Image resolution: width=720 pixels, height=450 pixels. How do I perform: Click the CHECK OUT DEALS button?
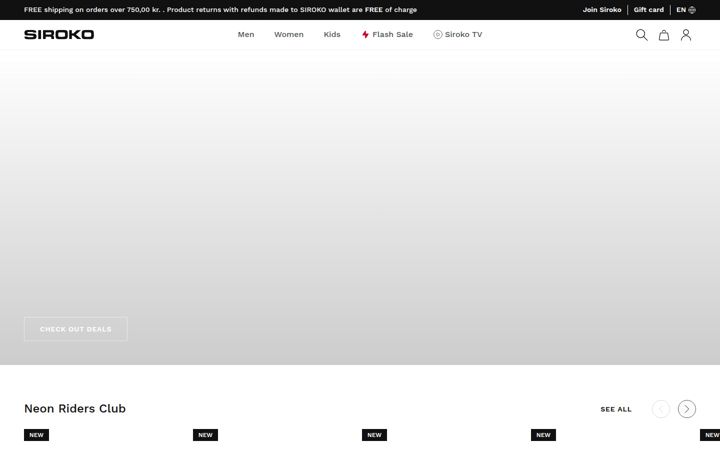(76, 329)
